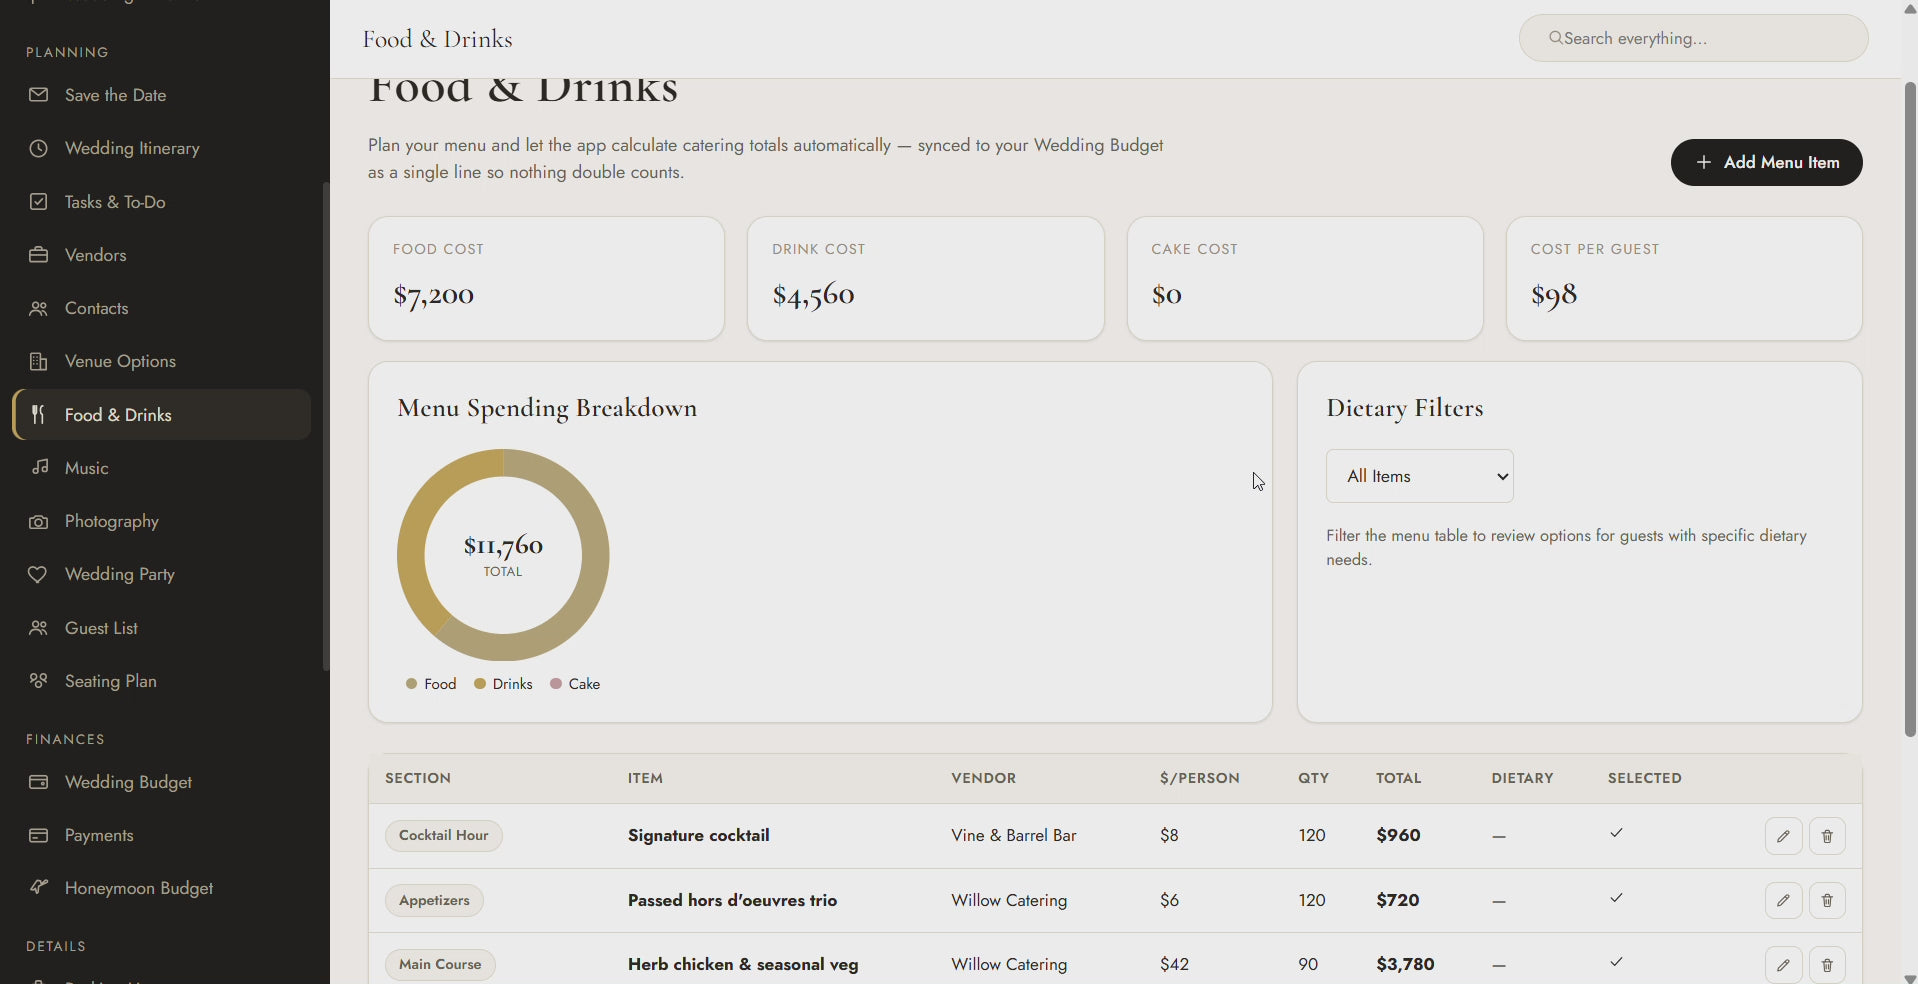Click the Add Menu Item button
Screen dimensions: 1918x984
pyautogui.click(x=1766, y=162)
